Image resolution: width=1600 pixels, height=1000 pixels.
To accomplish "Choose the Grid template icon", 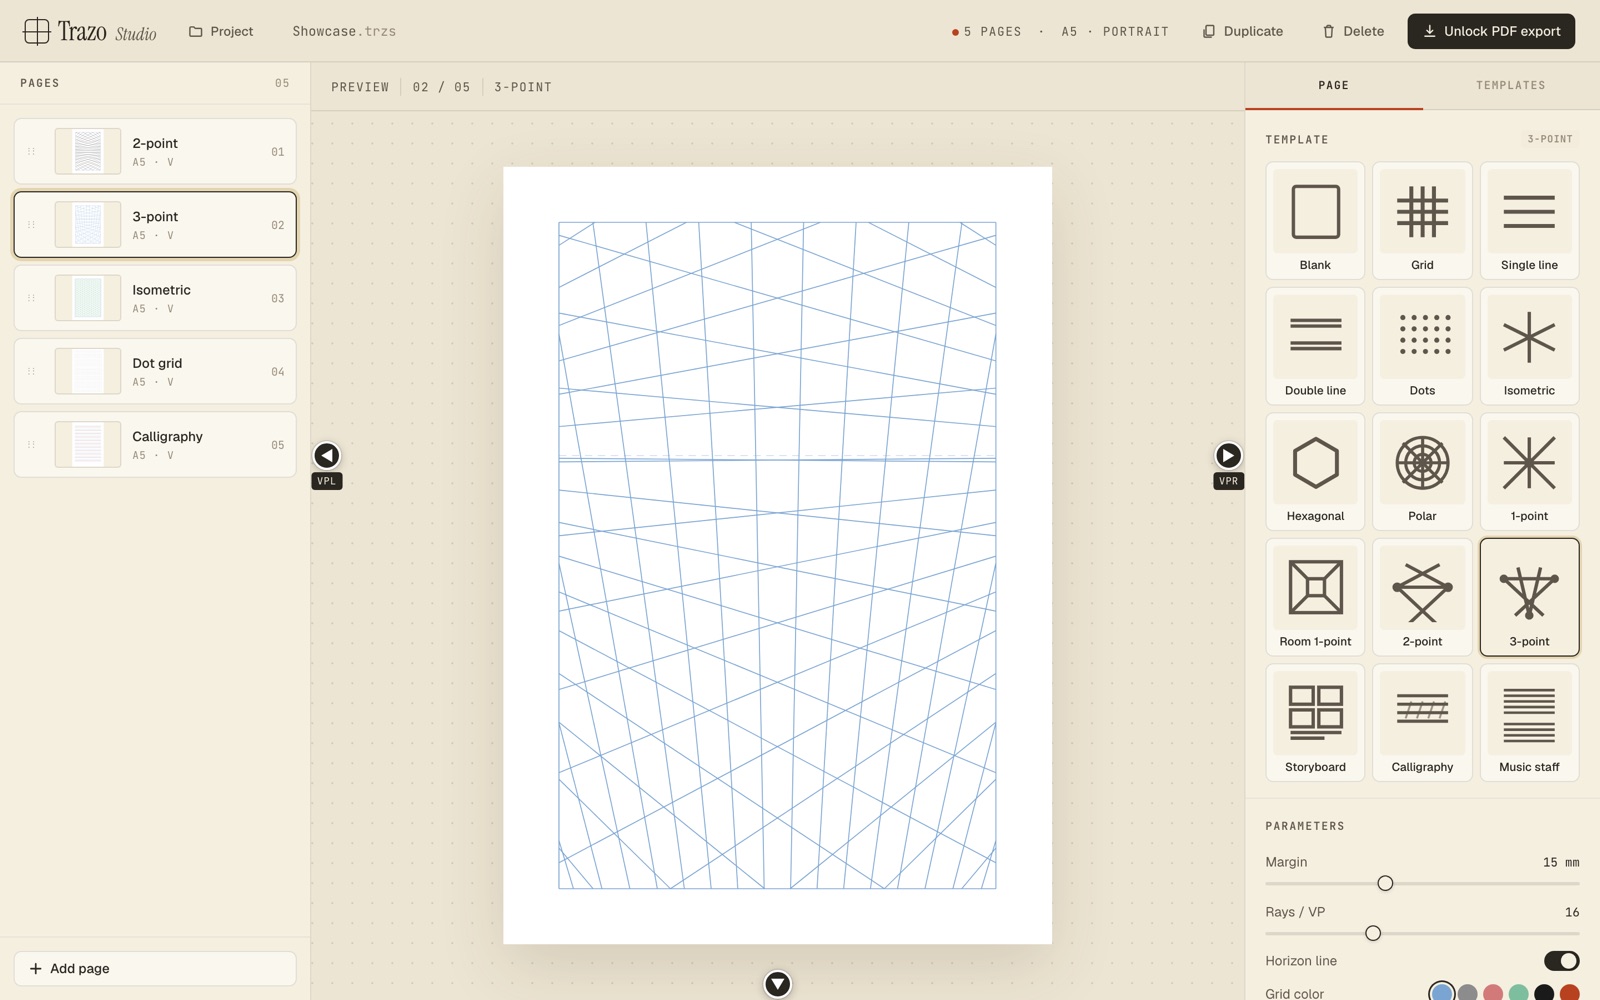I will pos(1422,220).
